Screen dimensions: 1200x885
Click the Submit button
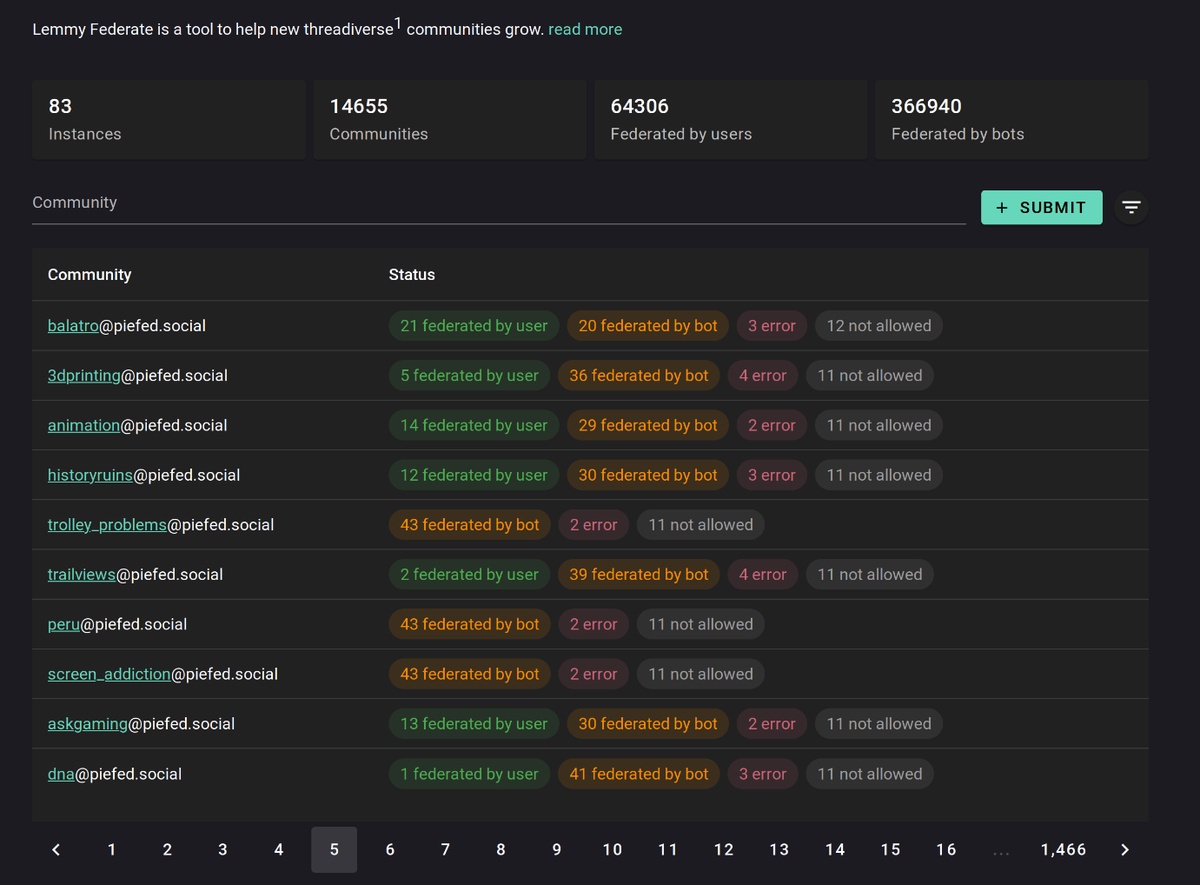point(1041,207)
